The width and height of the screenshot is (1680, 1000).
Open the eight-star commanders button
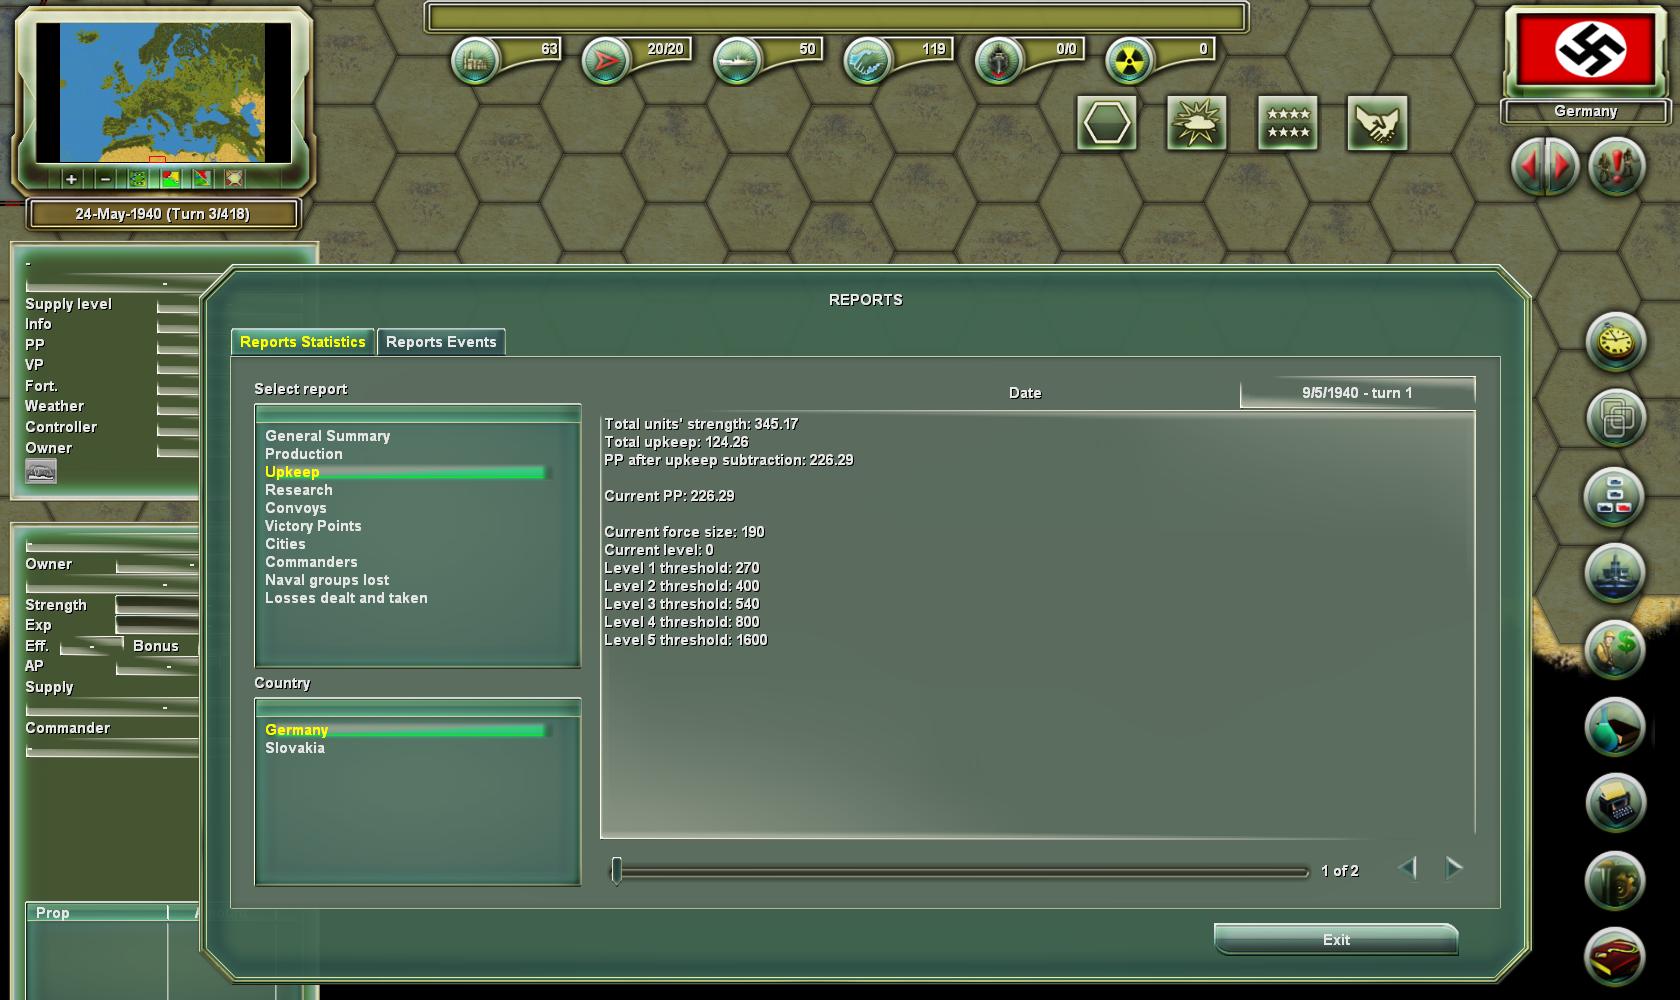tap(1288, 123)
